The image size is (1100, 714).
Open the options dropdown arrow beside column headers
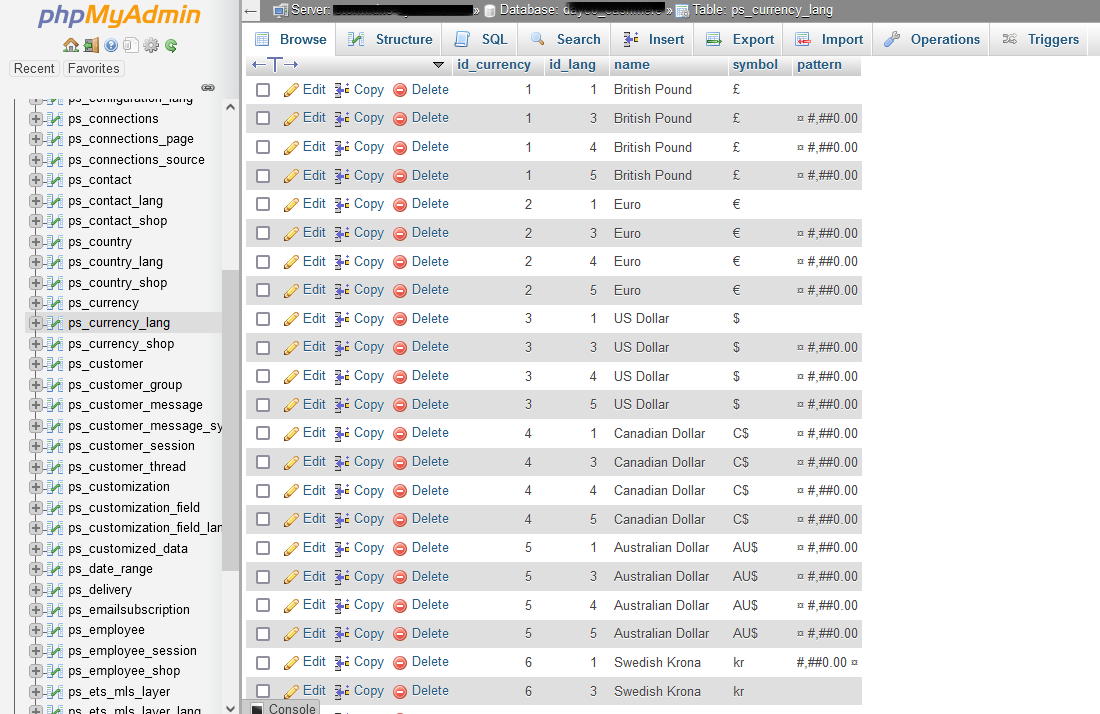point(438,65)
